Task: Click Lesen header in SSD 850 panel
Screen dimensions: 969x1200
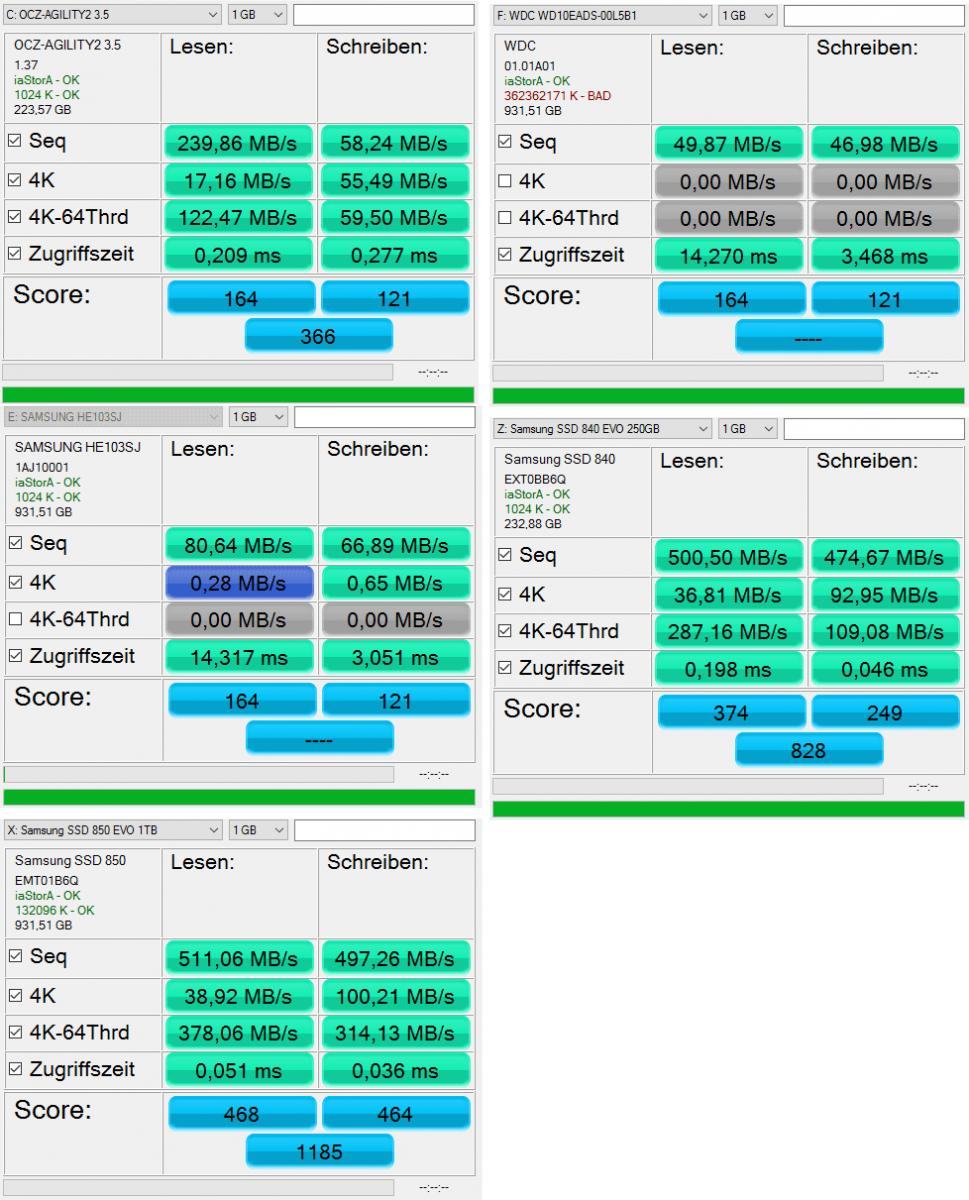Action: point(203,862)
